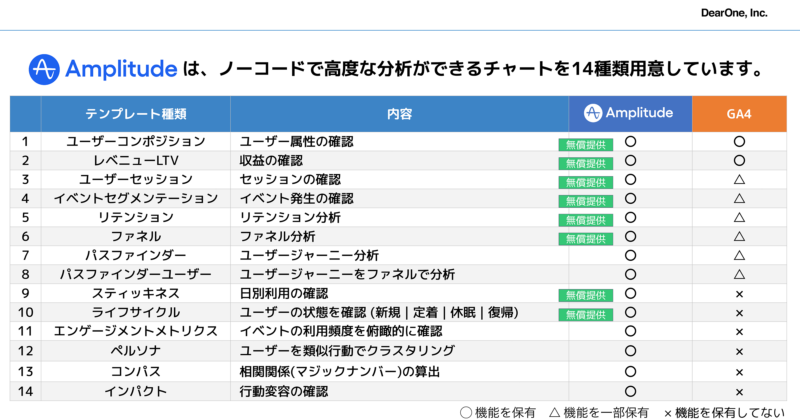Viewport: 800px width, 420px height.
Task: Click the GA4 triangle mark for リテンション row
Action: pos(739,217)
